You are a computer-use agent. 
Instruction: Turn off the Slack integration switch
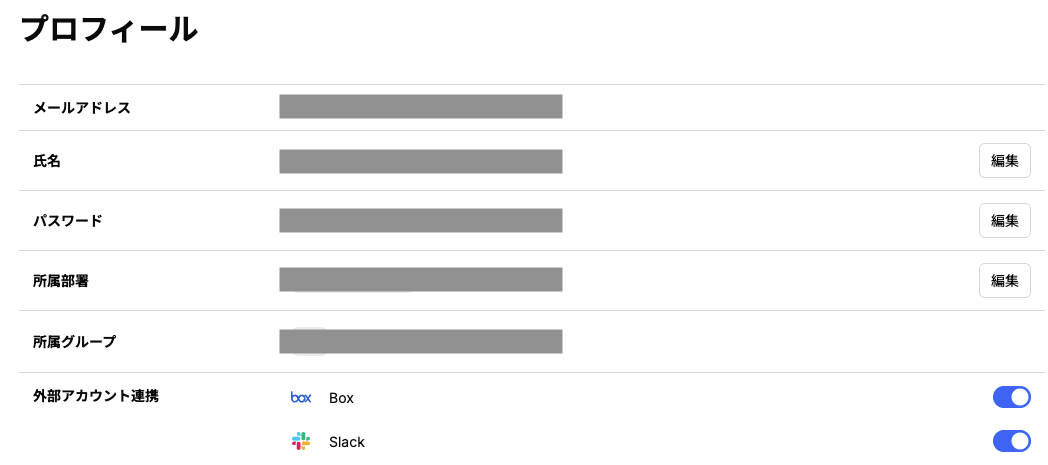[1011, 441]
